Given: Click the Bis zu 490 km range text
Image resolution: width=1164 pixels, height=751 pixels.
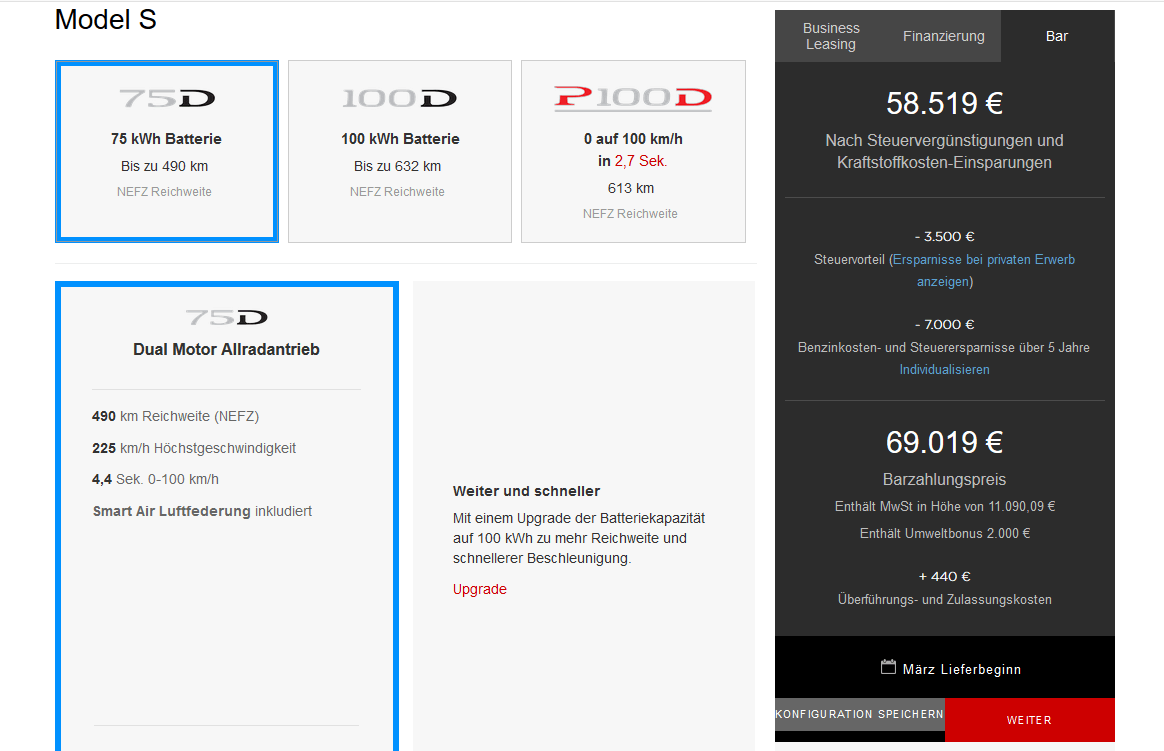Looking at the screenshot, I should (x=164, y=166).
